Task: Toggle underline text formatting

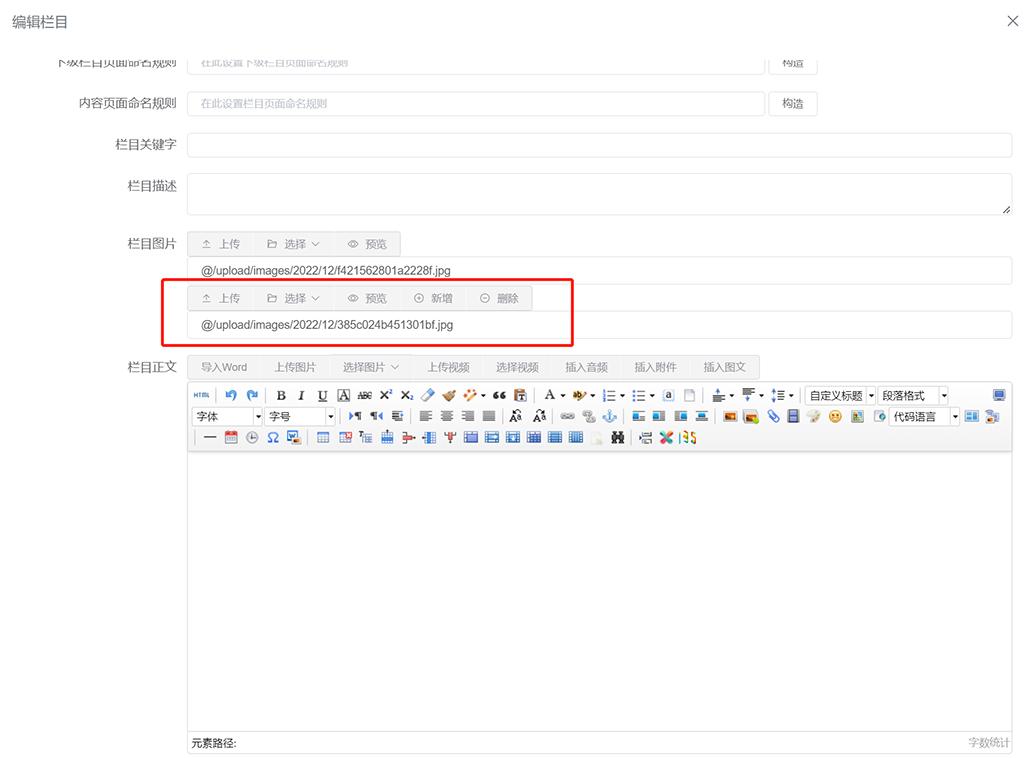Action: (x=322, y=396)
